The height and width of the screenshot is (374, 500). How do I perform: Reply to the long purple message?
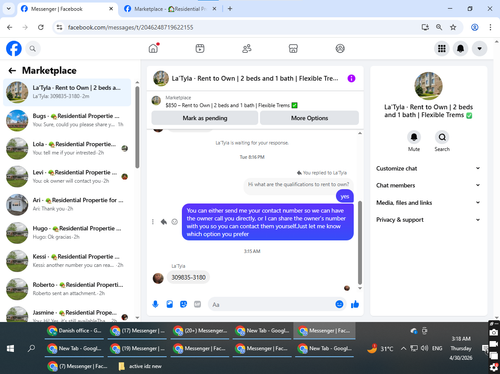click(164, 222)
